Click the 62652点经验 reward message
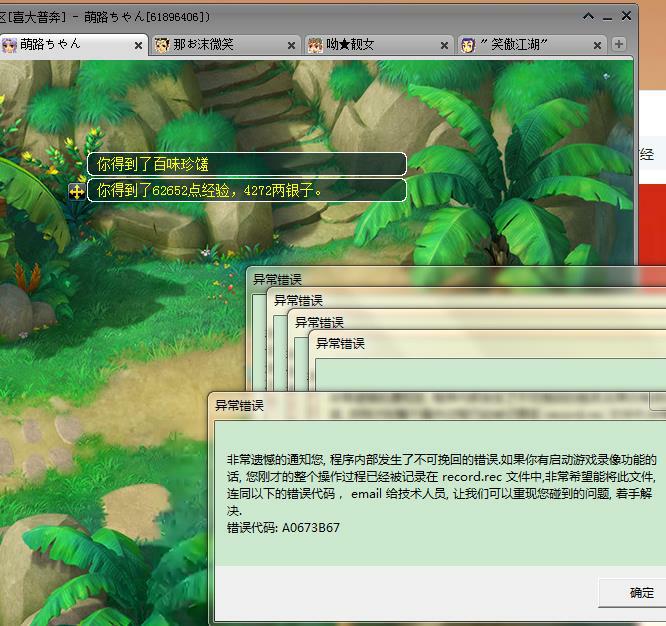Viewport: 666px width, 626px height. [247, 190]
